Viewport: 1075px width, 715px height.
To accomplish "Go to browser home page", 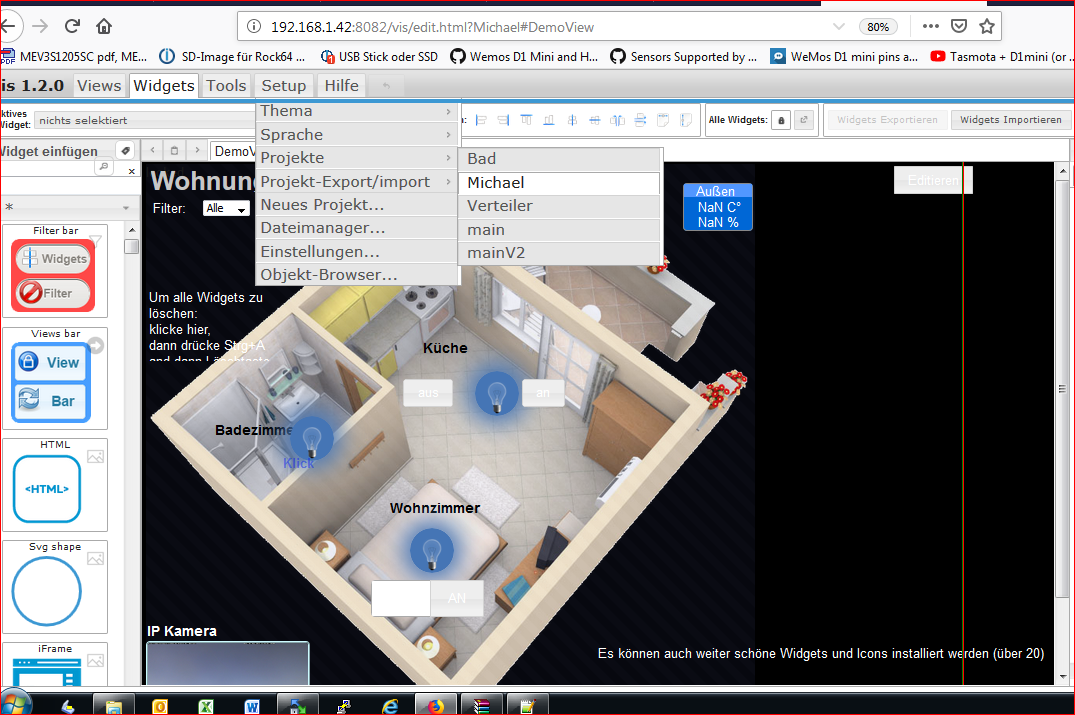I will (104, 26).
